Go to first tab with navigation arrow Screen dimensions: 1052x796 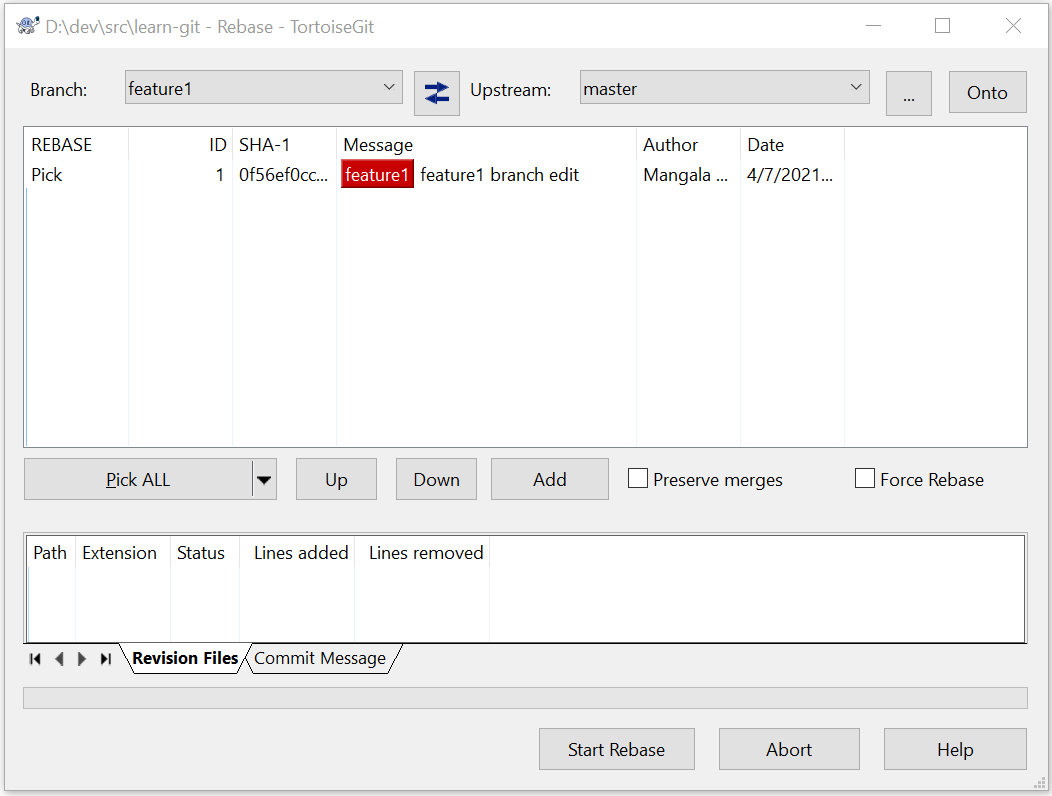pyautogui.click(x=35, y=659)
